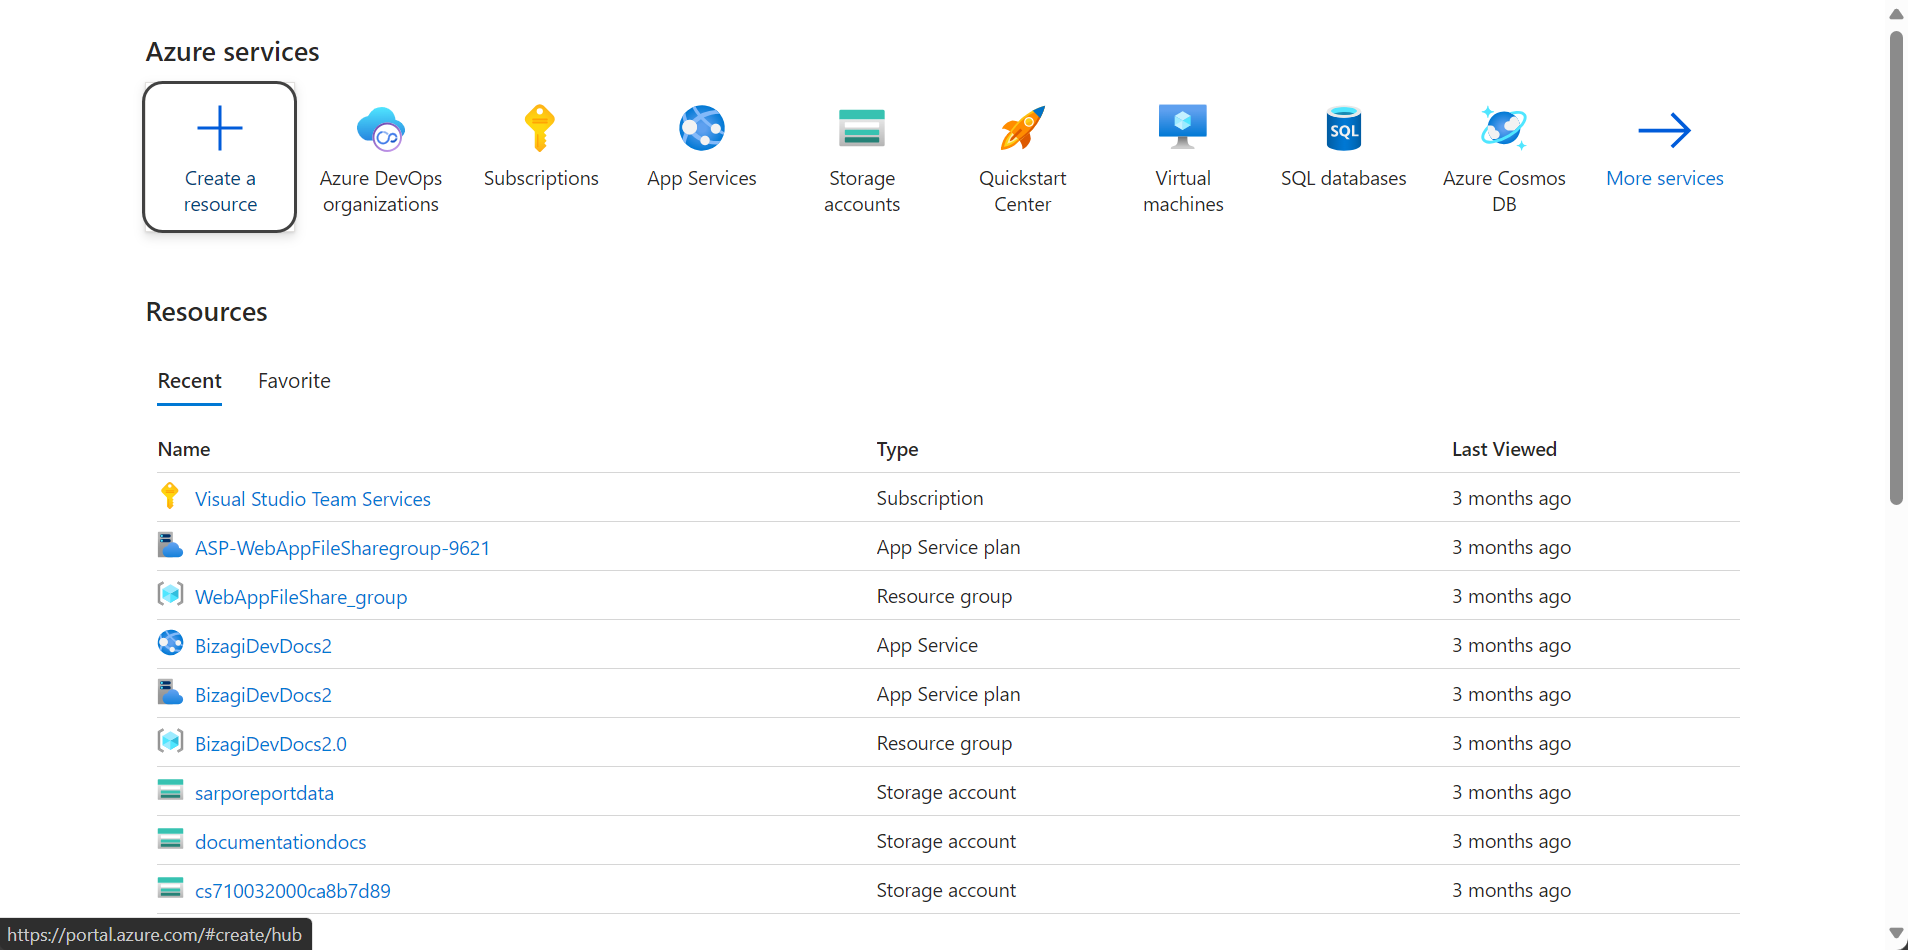Viewport: 1908px width, 950px height.
Task: Click the Resources heading
Action: pos(206,312)
